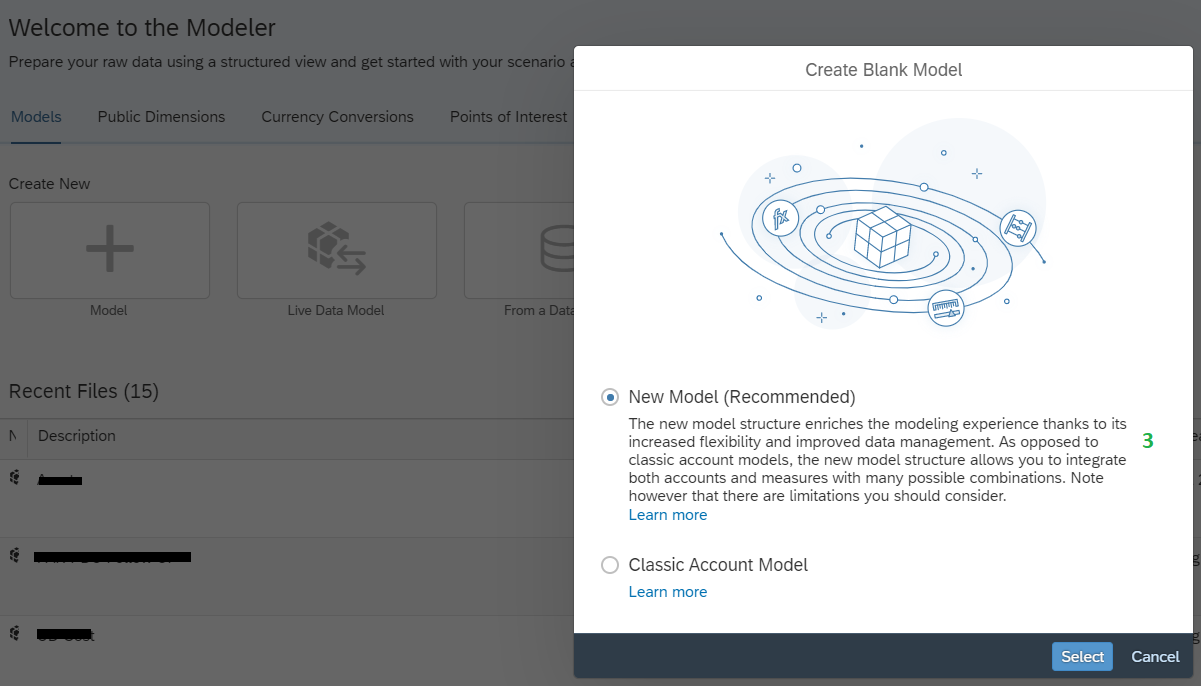Click model icon in third recent file row
Image resolution: width=1201 pixels, height=686 pixels.
click(x=14, y=633)
